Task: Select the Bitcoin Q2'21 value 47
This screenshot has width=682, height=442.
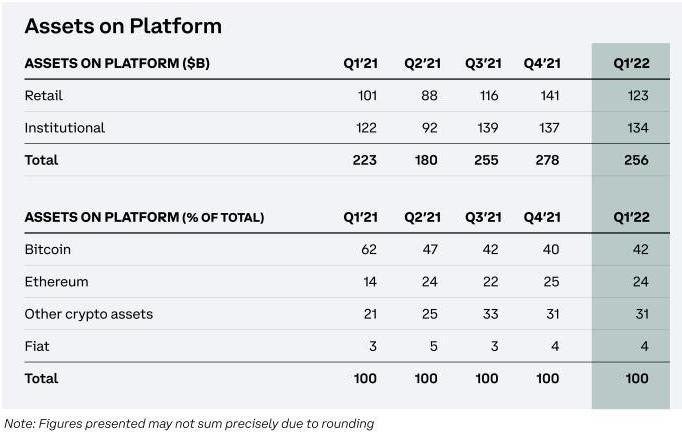Action: [429, 249]
